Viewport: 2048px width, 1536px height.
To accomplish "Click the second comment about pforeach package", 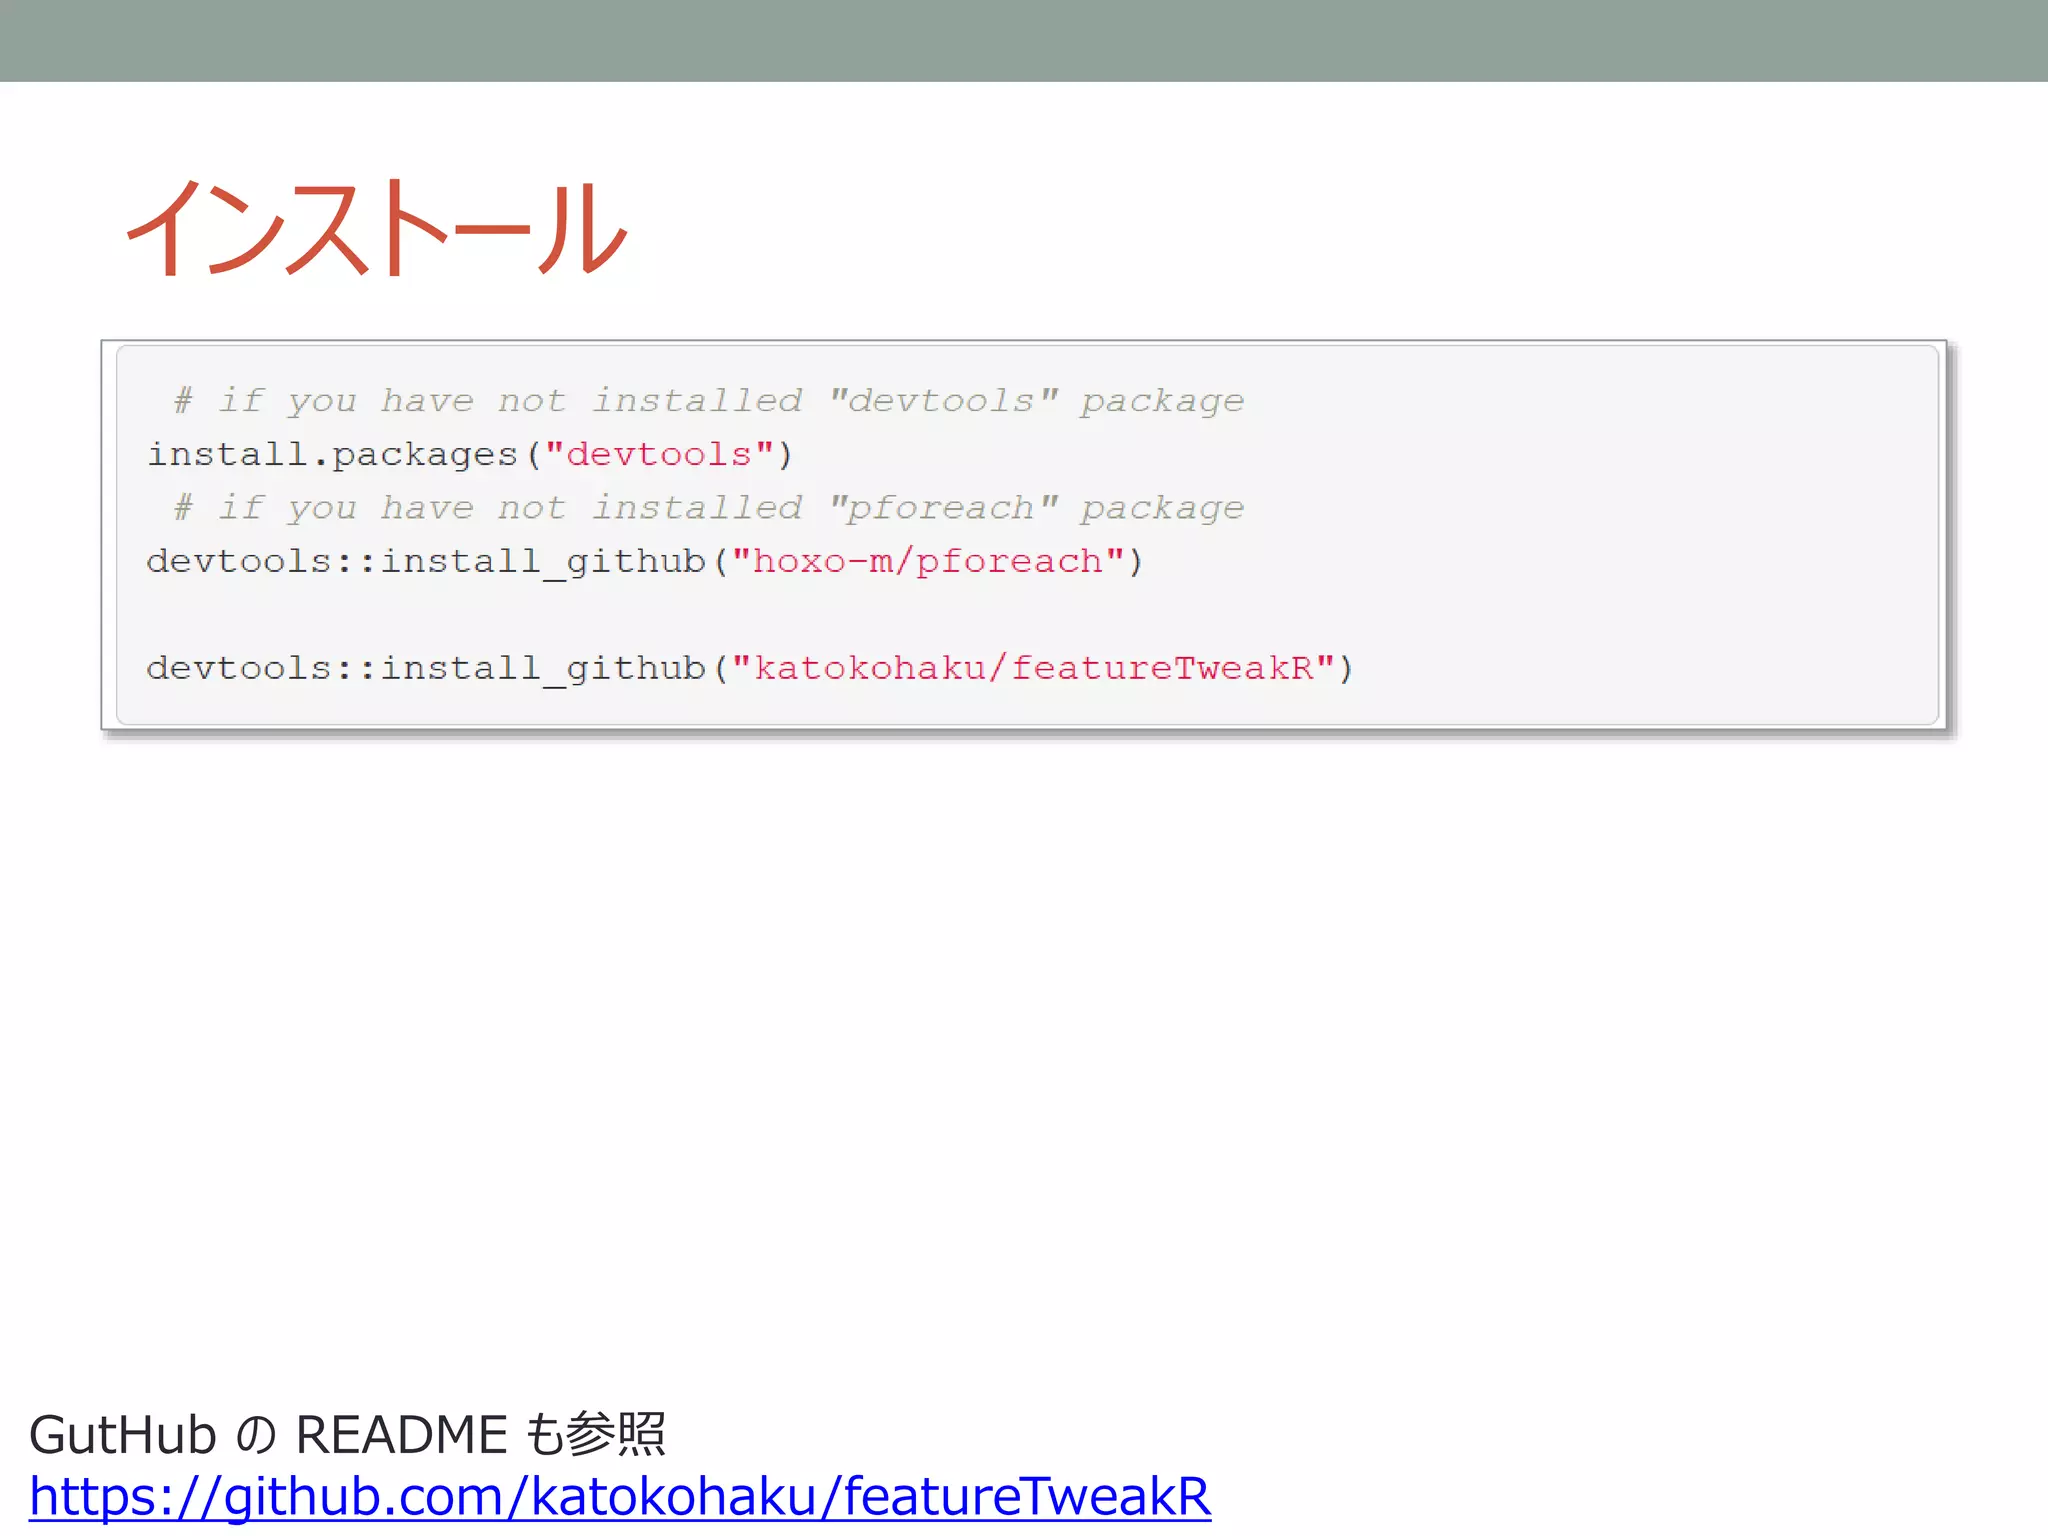I will [x=708, y=508].
